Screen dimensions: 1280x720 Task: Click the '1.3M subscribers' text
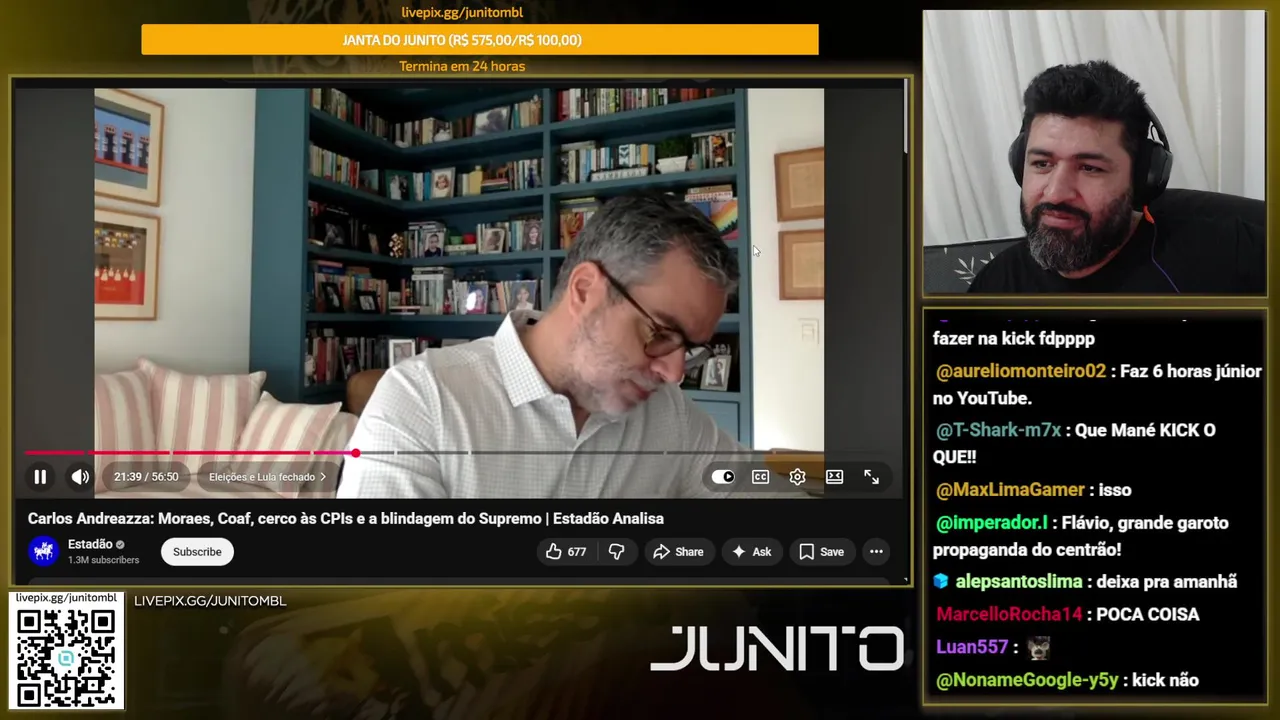[103, 560]
